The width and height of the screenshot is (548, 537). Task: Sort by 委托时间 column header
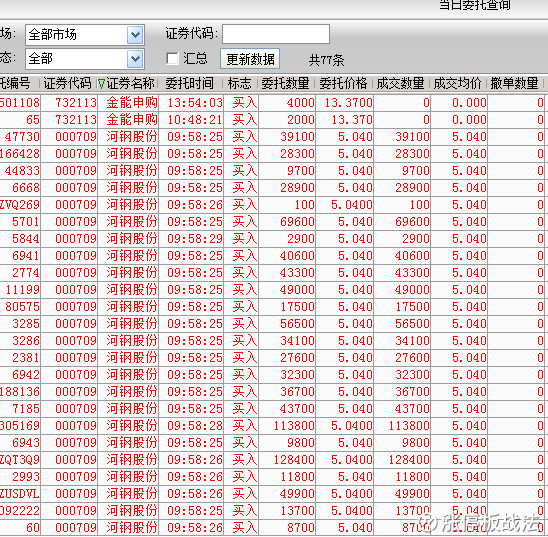pos(189,84)
